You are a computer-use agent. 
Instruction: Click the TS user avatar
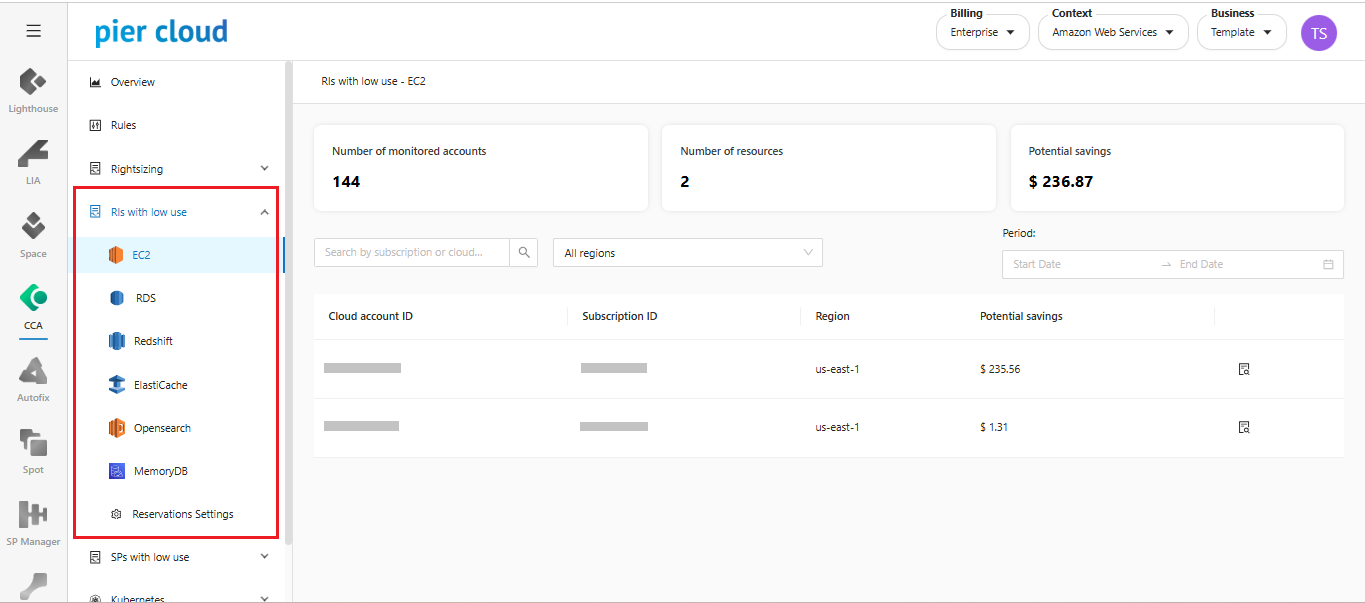coord(1318,33)
